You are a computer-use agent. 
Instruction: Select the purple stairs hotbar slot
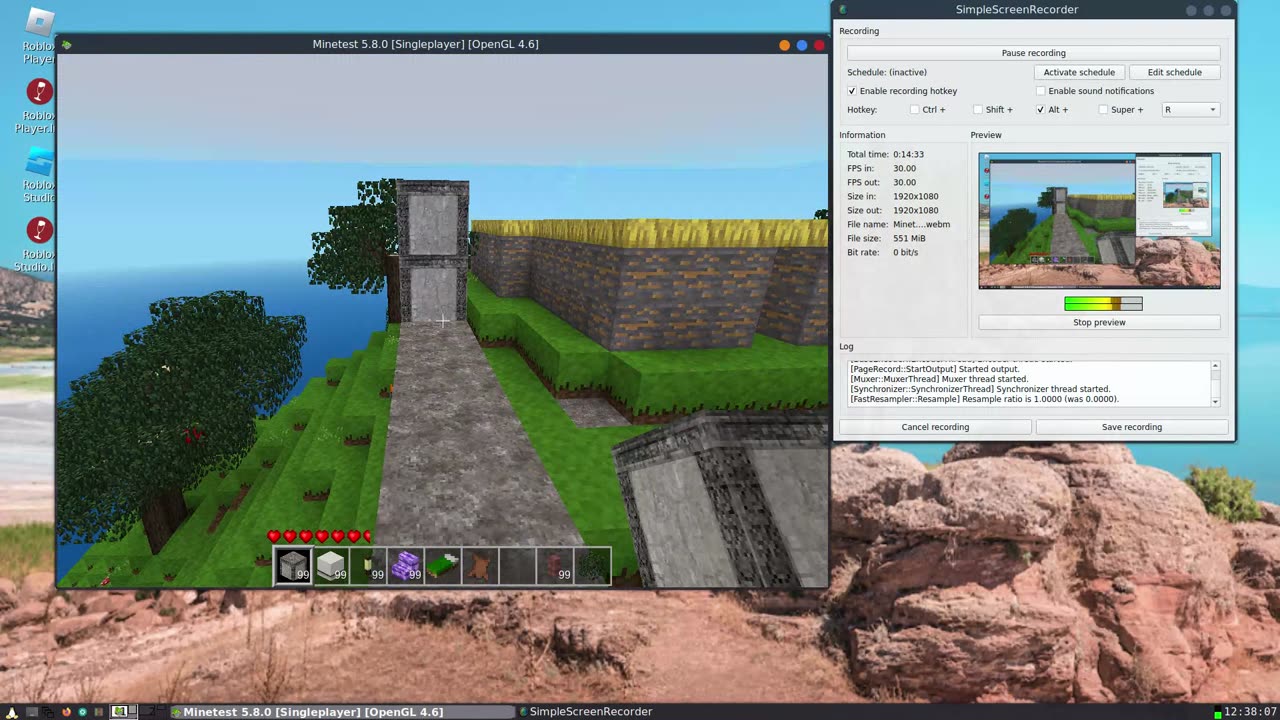(405, 566)
